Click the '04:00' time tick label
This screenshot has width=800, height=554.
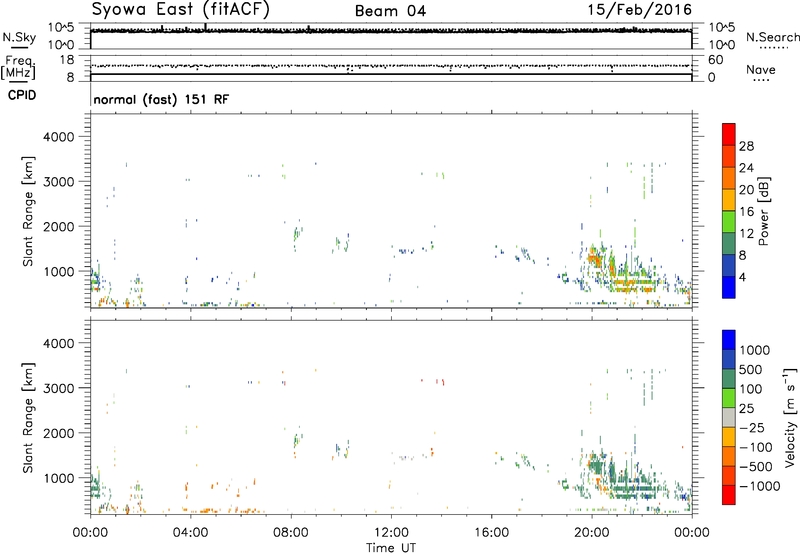coord(190,533)
